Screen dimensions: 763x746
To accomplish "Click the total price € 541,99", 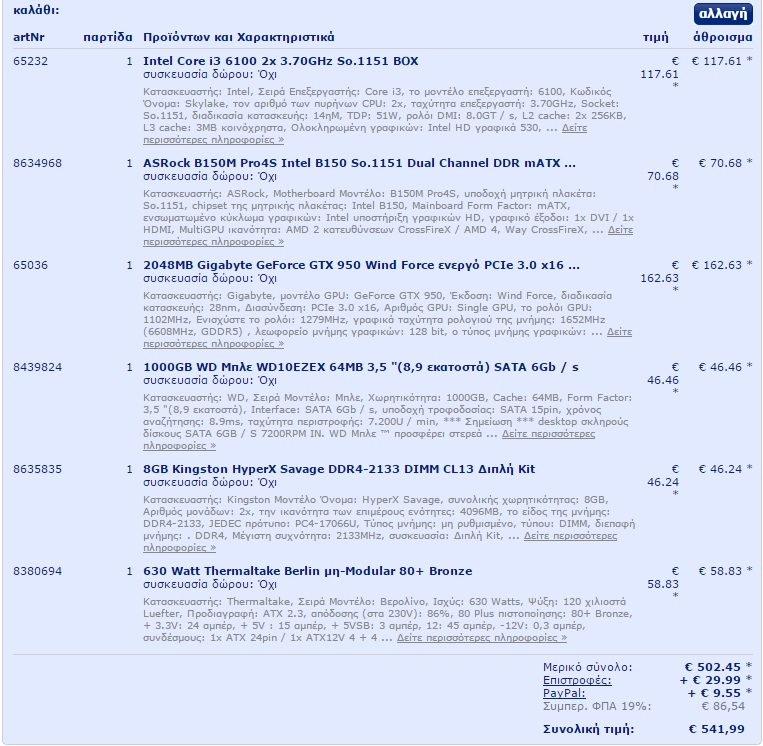I will [x=717, y=729].
